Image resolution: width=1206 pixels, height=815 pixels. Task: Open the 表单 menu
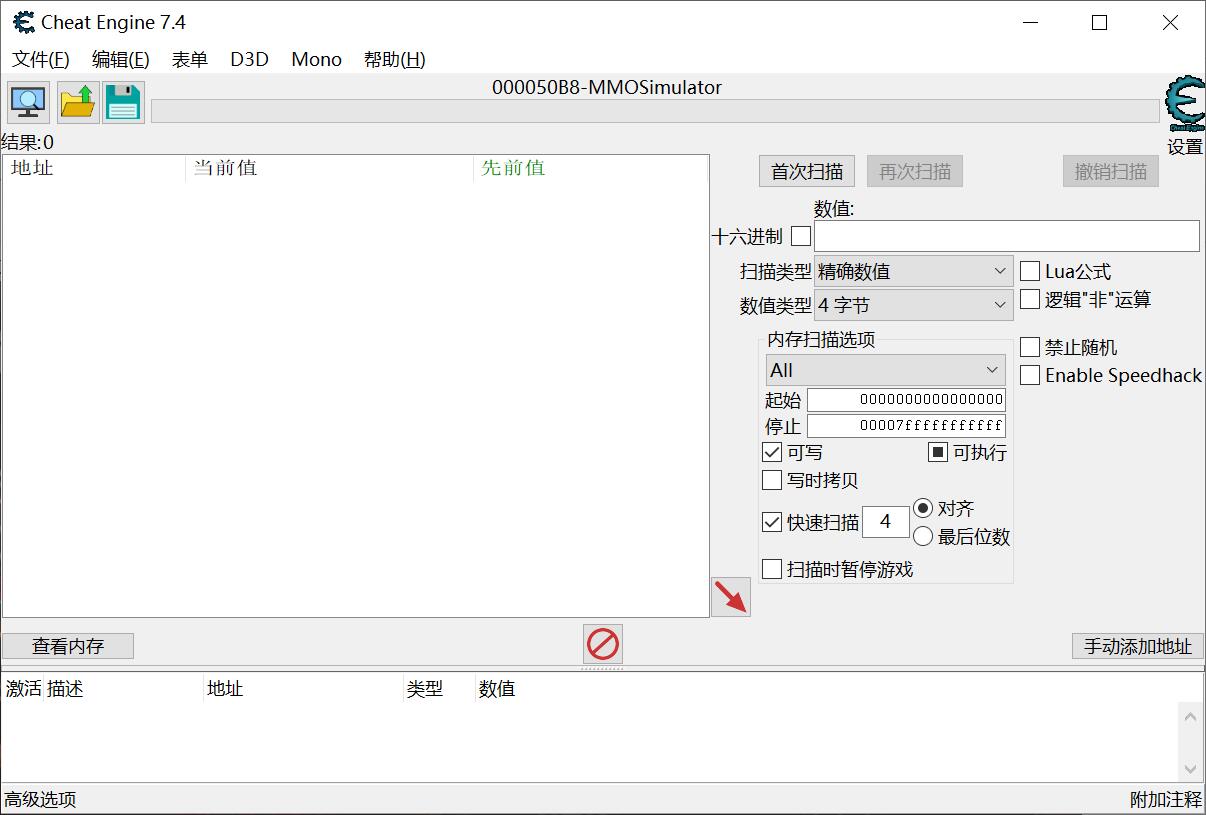[x=190, y=59]
